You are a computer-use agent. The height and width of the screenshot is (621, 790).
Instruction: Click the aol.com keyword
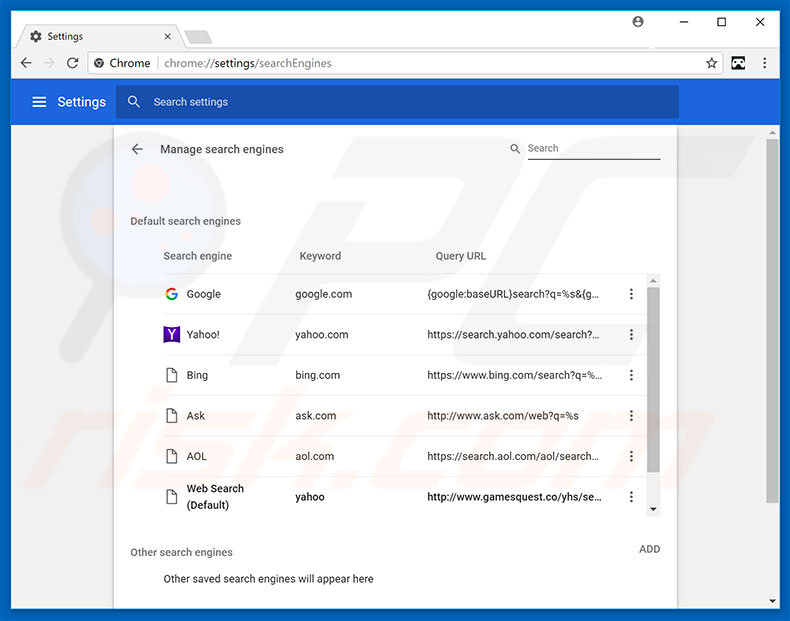[x=314, y=456]
